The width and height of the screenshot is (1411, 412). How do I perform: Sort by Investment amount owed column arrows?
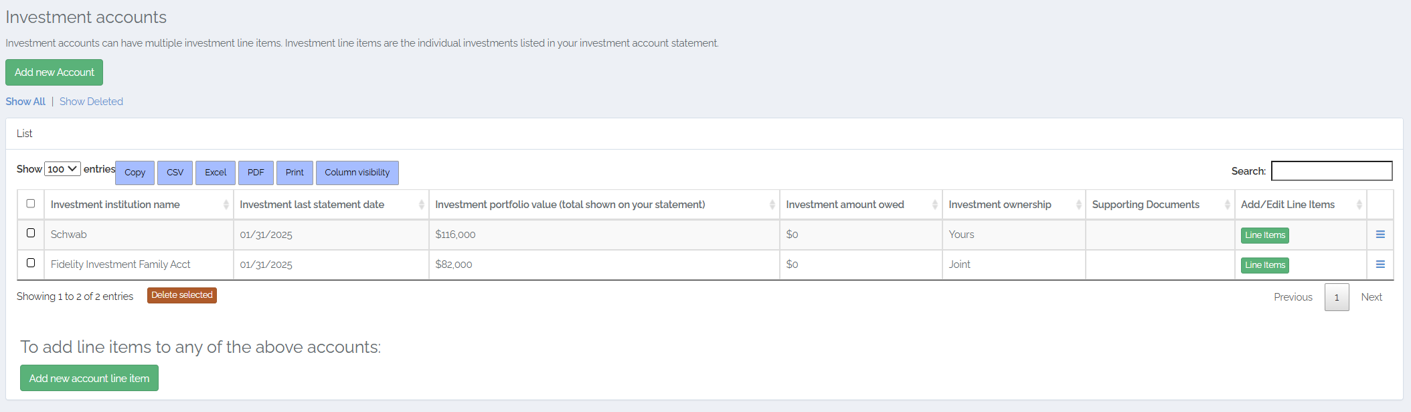[x=935, y=205]
